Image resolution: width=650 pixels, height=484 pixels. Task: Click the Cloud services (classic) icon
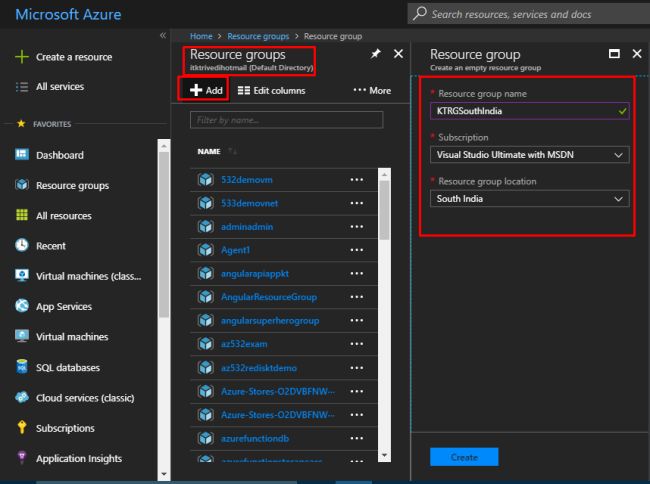point(22,397)
